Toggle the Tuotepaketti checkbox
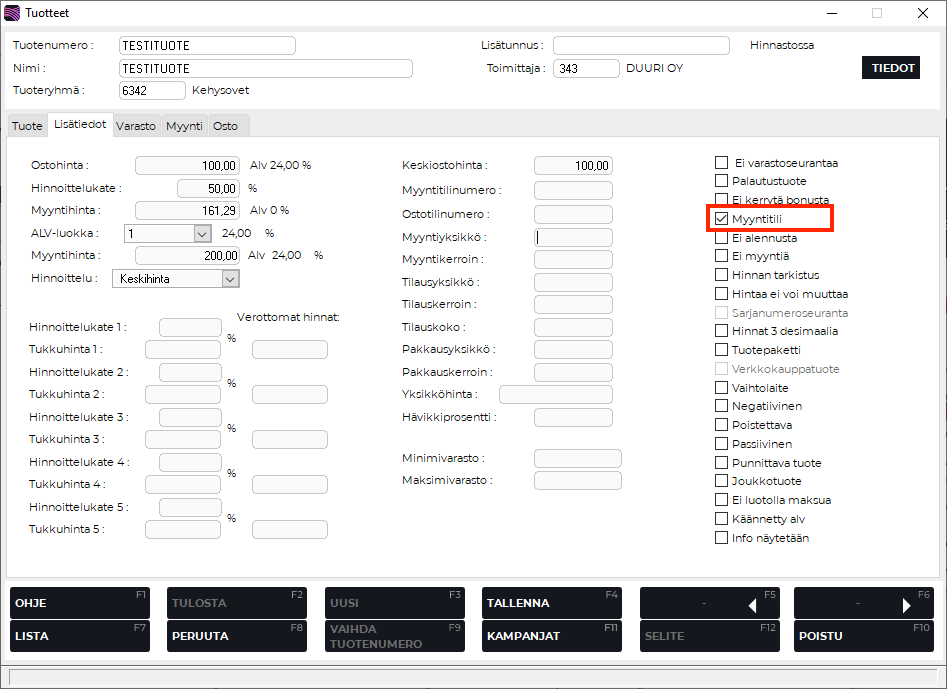The height and width of the screenshot is (689, 947). [722, 350]
